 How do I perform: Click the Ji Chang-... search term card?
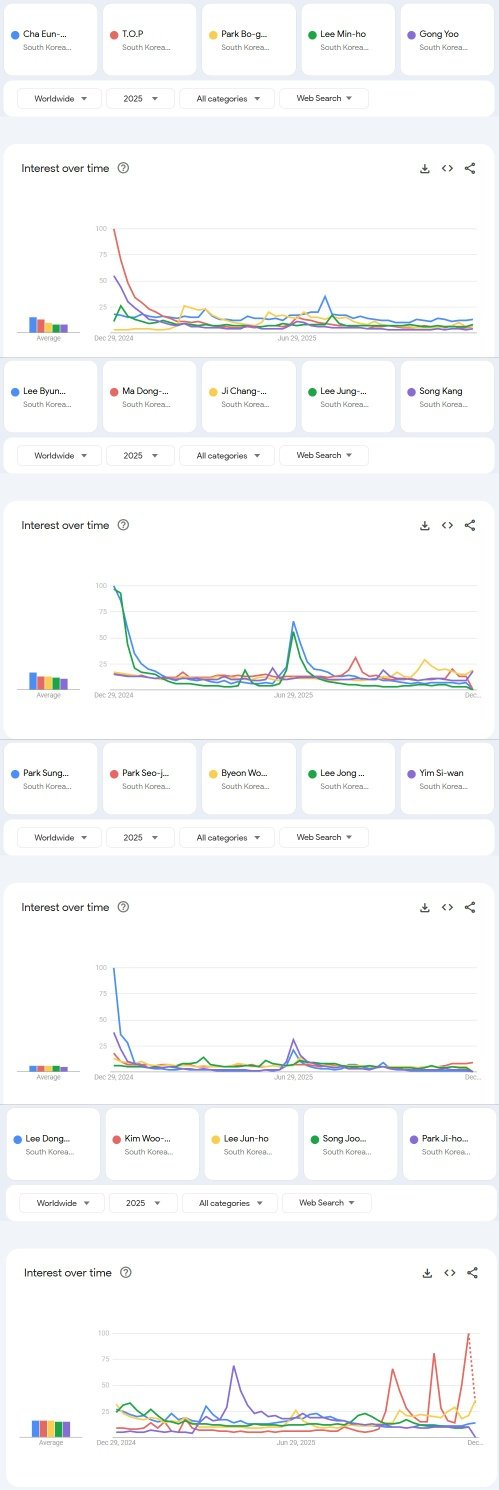click(249, 396)
